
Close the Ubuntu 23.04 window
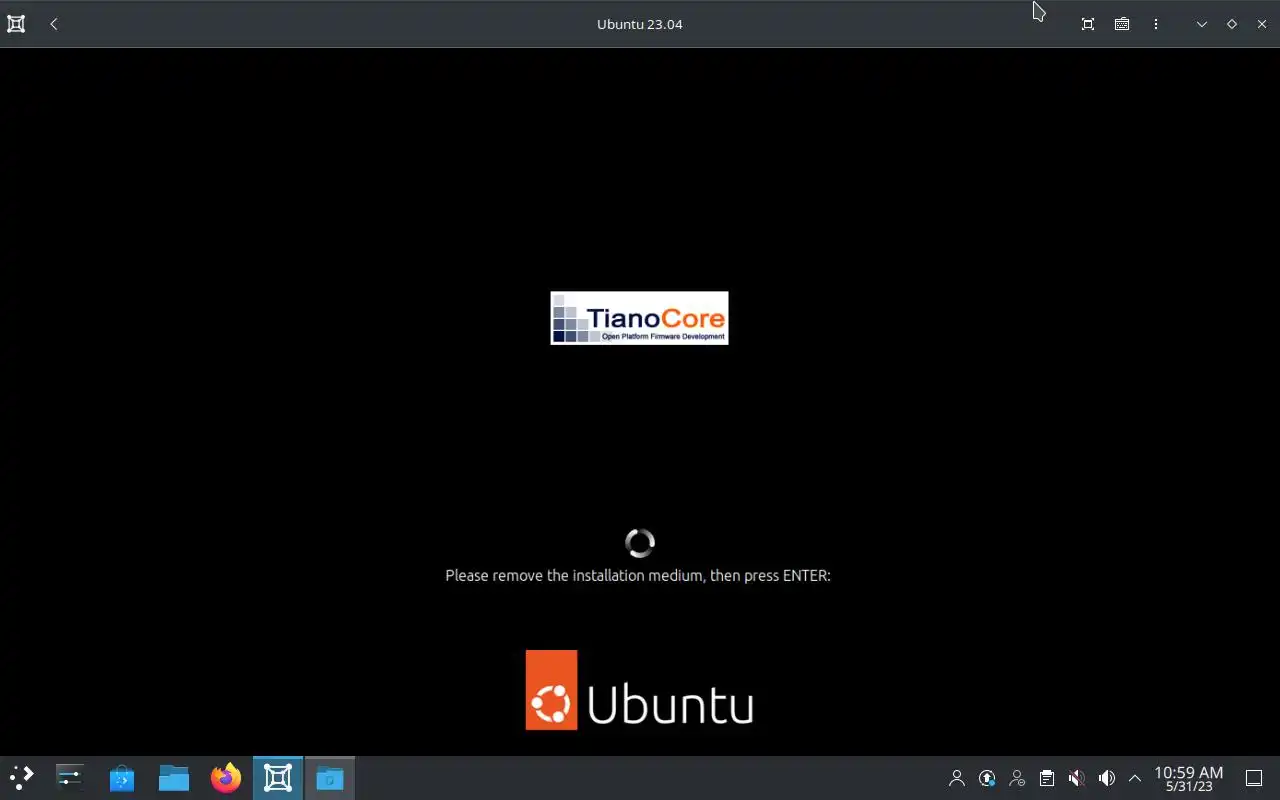coord(1262,24)
